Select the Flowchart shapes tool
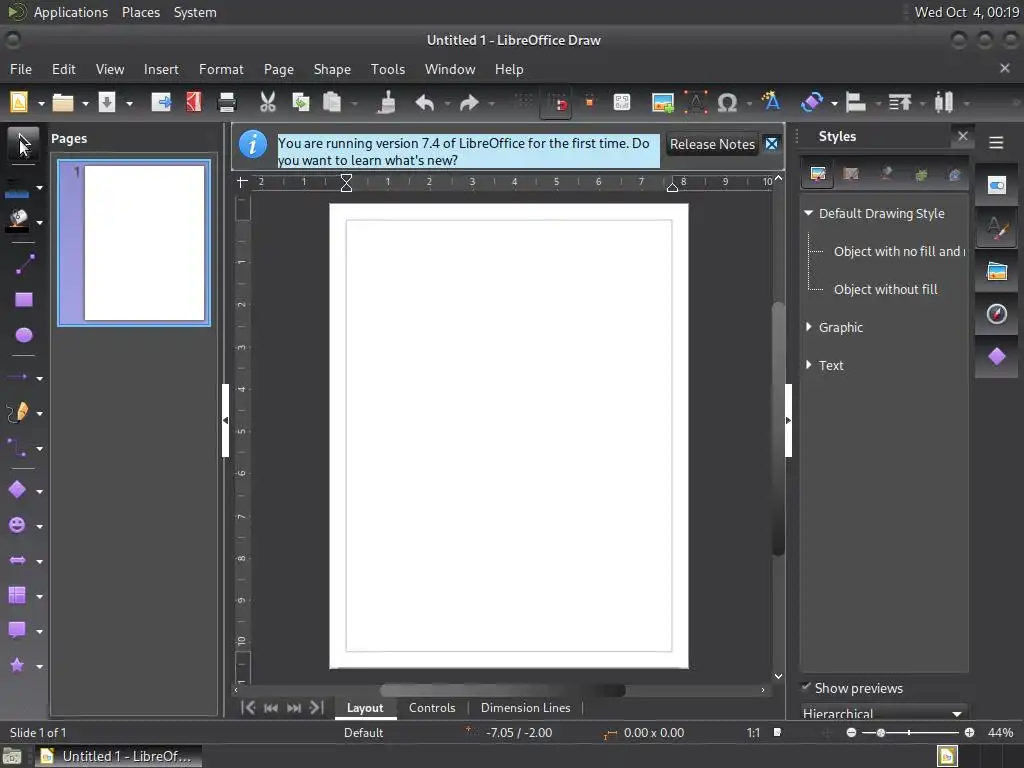This screenshot has width=1024, height=768. 18,595
